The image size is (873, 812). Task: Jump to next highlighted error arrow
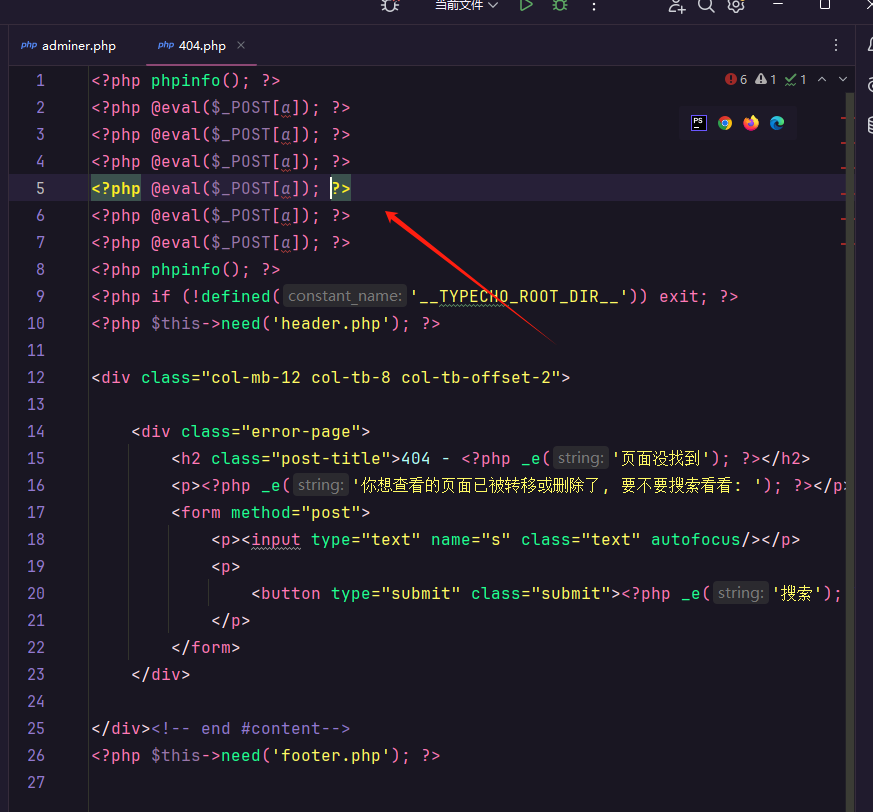[843, 80]
